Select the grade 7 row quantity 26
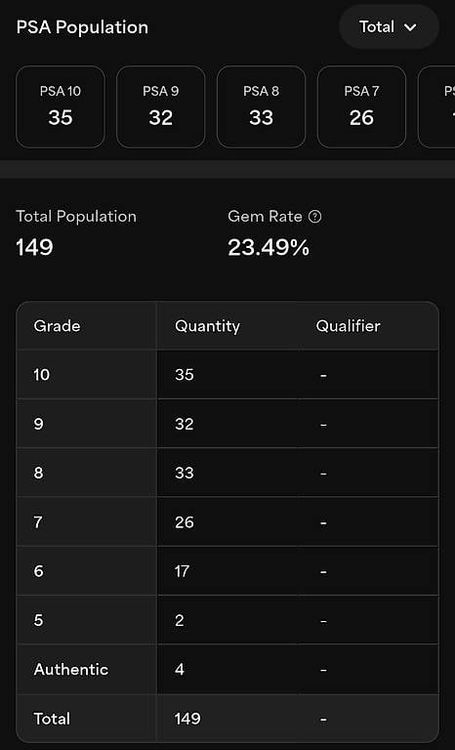The height and width of the screenshot is (750, 455). coord(184,522)
